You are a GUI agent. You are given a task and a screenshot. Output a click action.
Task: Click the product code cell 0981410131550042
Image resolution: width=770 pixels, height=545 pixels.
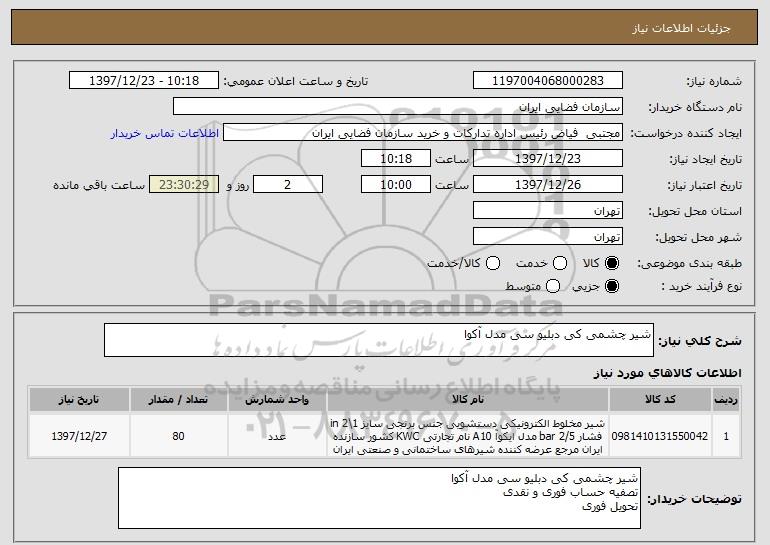click(660, 436)
